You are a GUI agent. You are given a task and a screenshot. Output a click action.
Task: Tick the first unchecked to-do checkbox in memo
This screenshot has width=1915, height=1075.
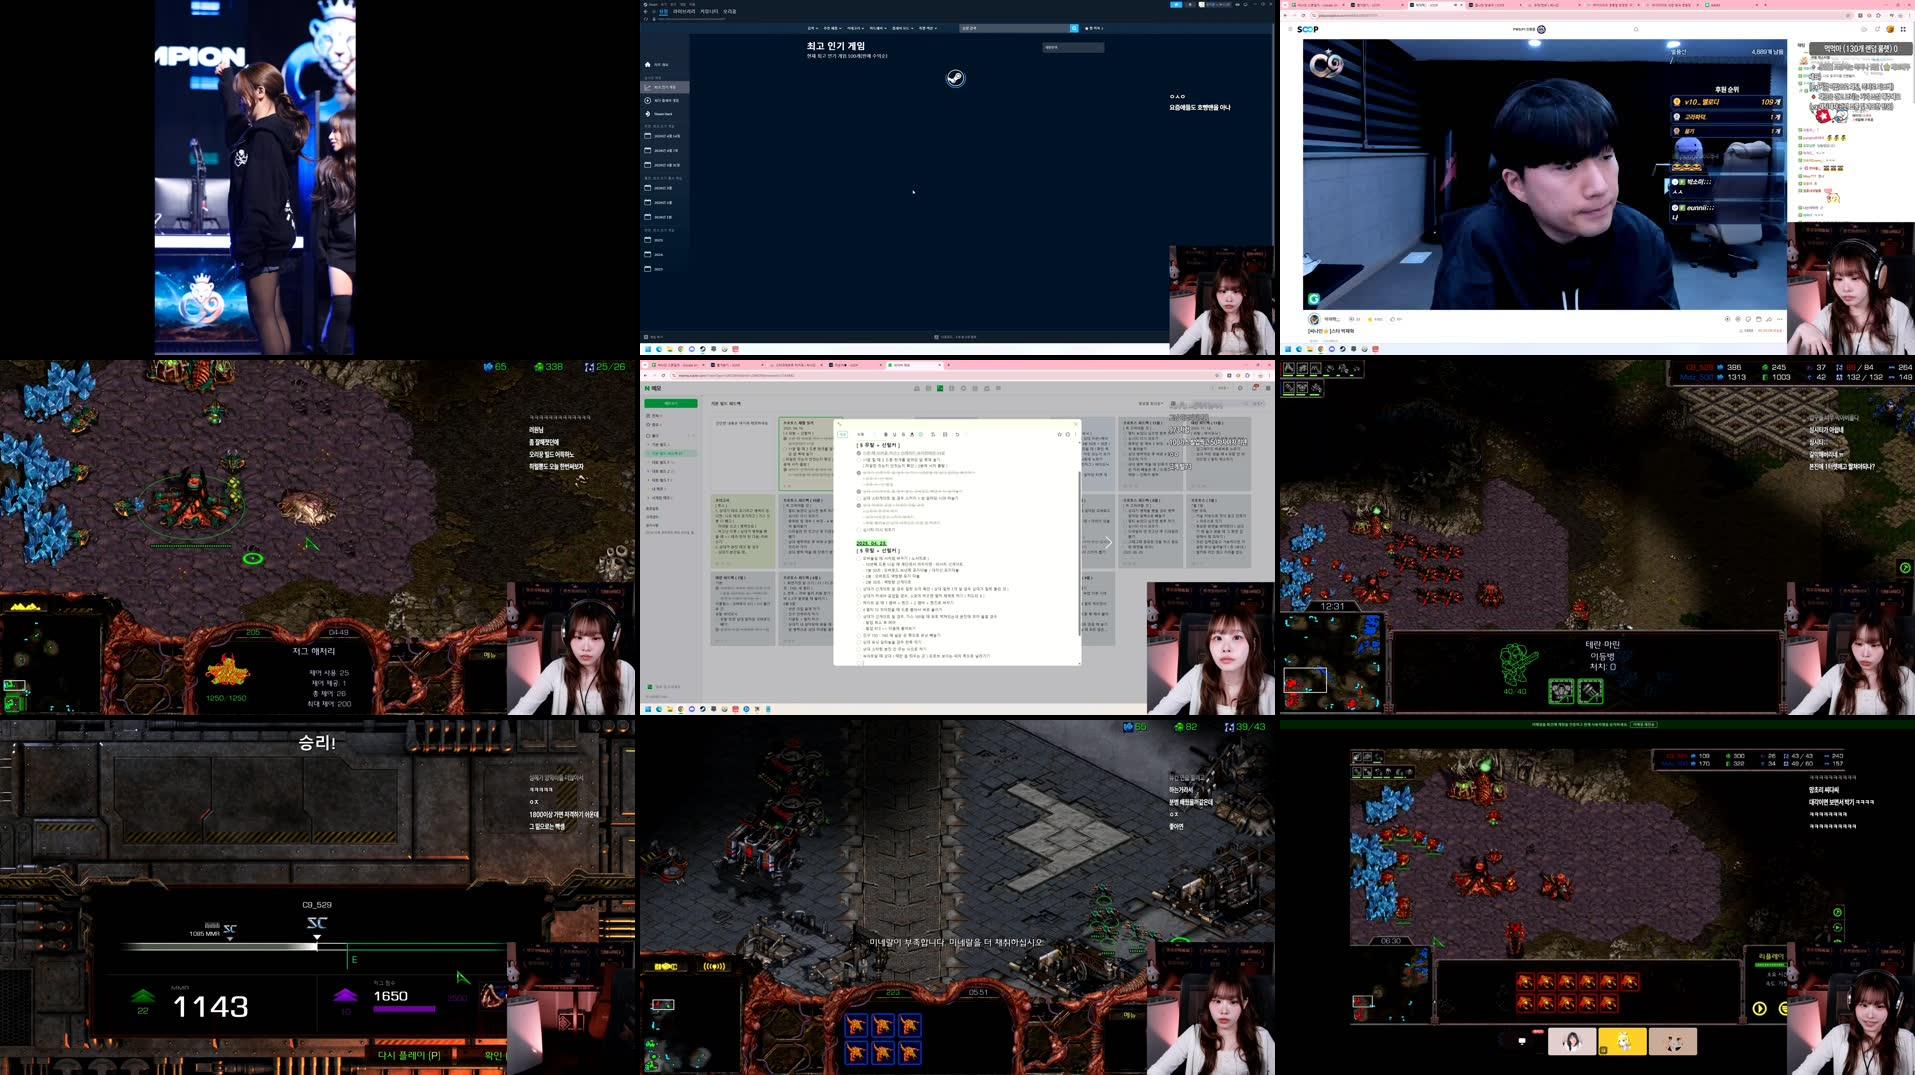pos(858,460)
